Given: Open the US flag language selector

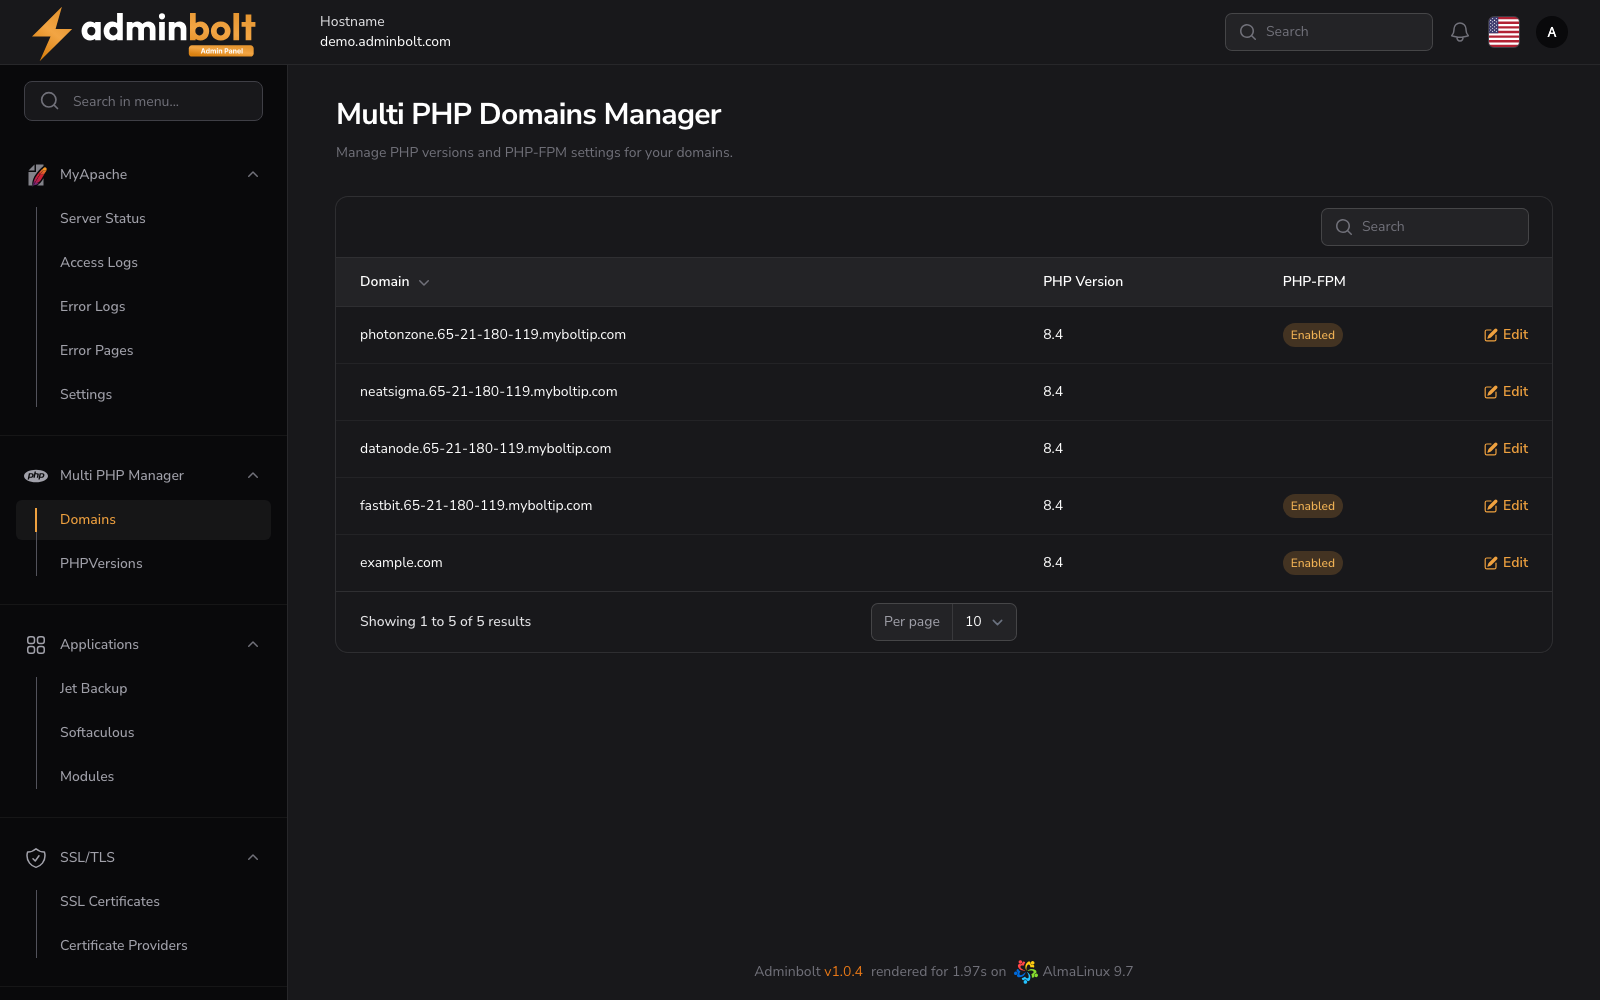Looking at the screenshot, I should point(1504,32).
